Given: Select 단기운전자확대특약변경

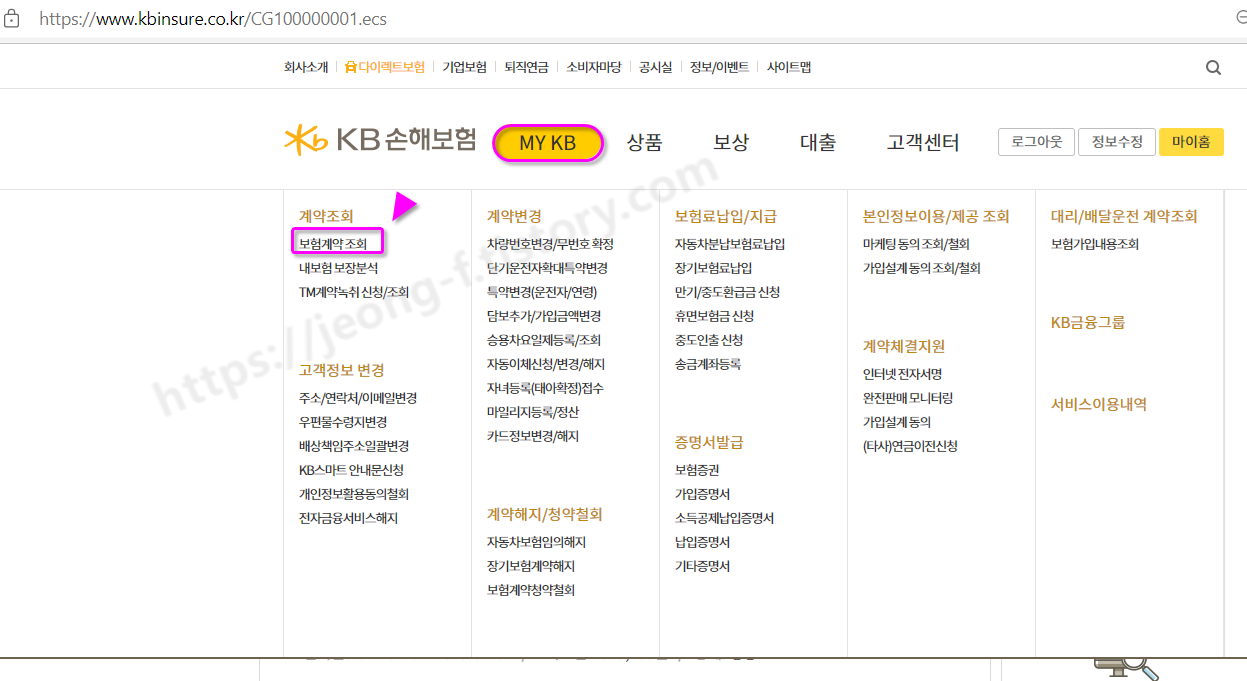Looking at the screenshot, I should [x=547, y=268].
